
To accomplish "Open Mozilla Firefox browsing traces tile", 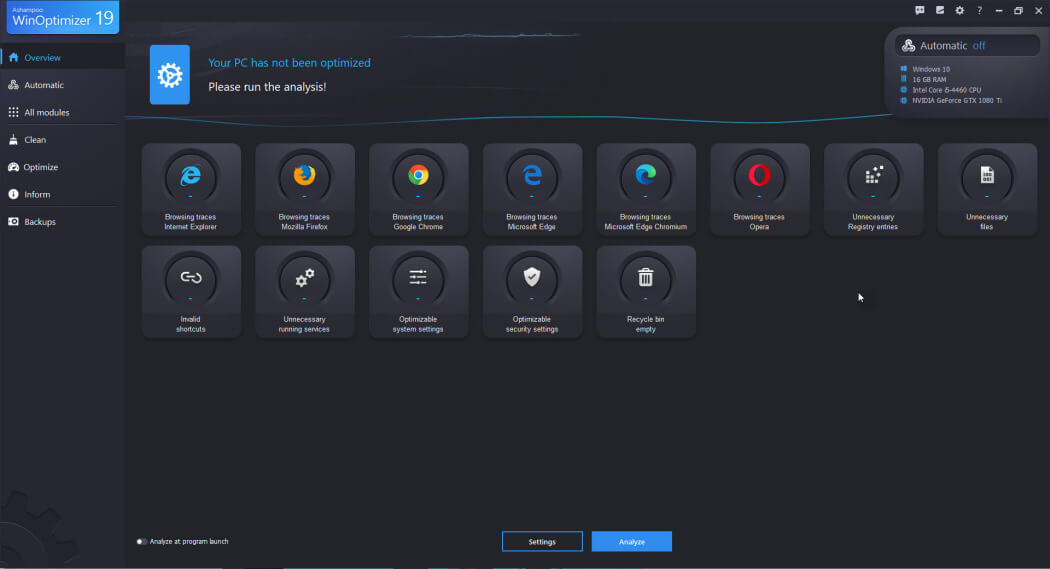I will pos(305,189).
